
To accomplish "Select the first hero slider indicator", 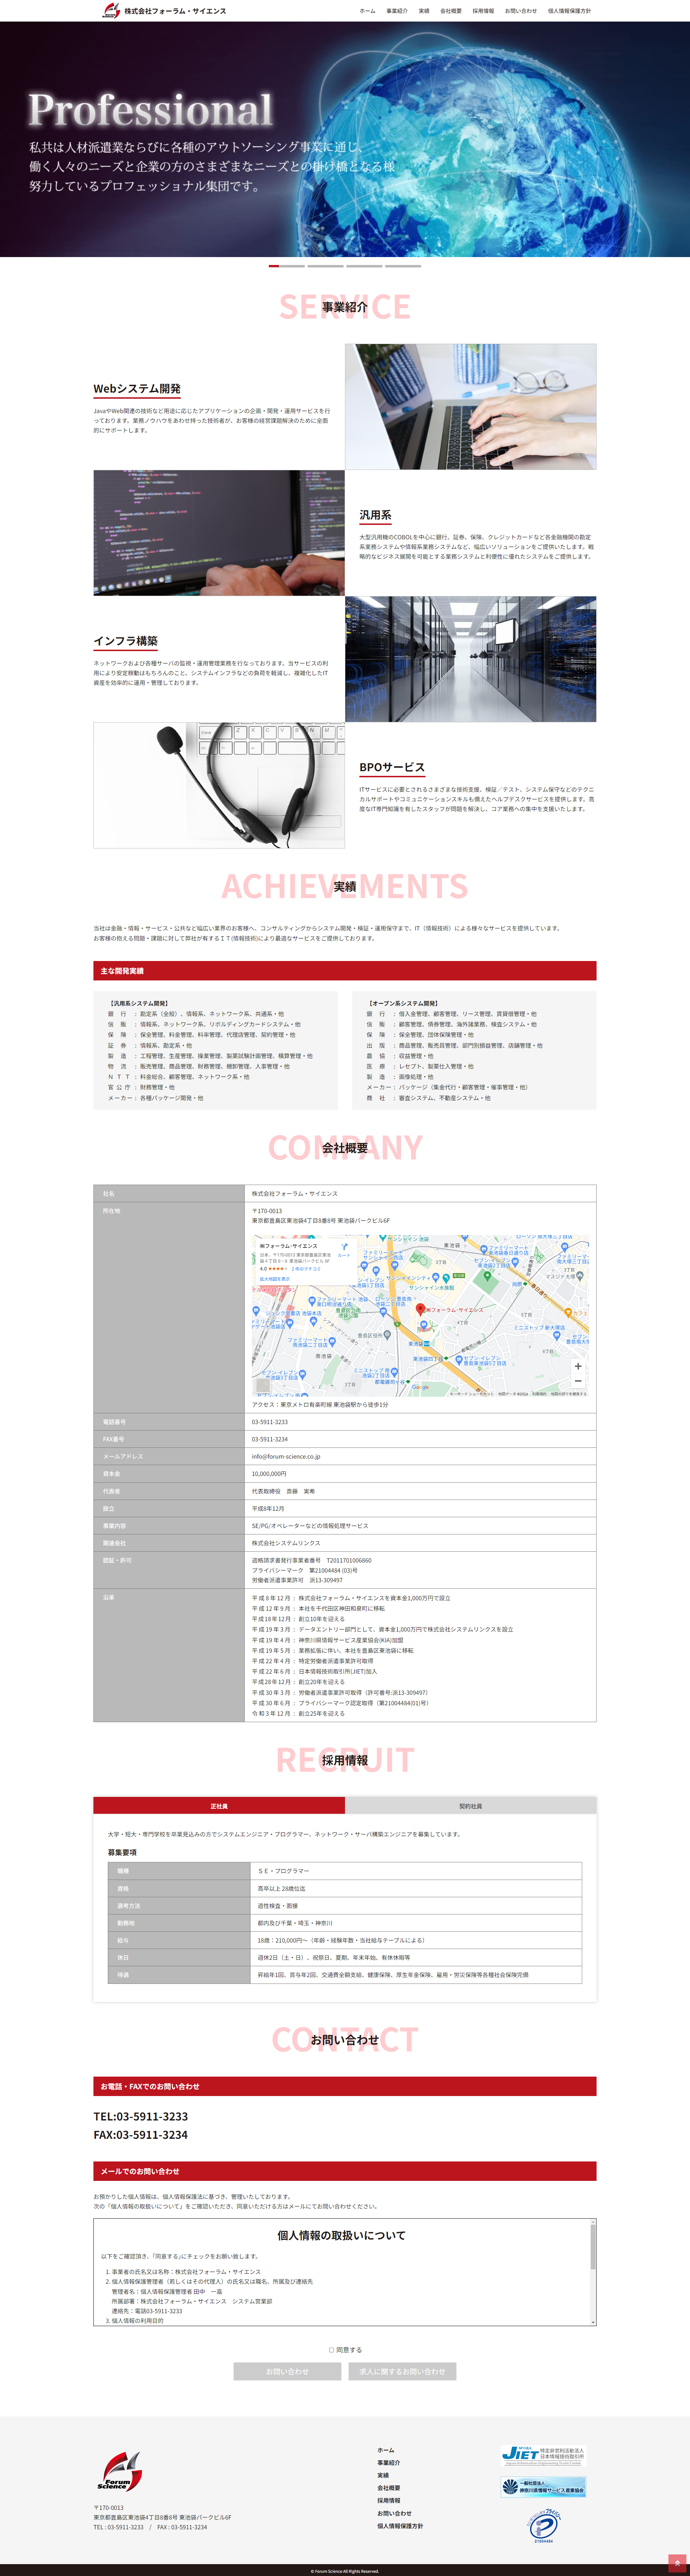I will pyautogui.click(x=287, y=266).
